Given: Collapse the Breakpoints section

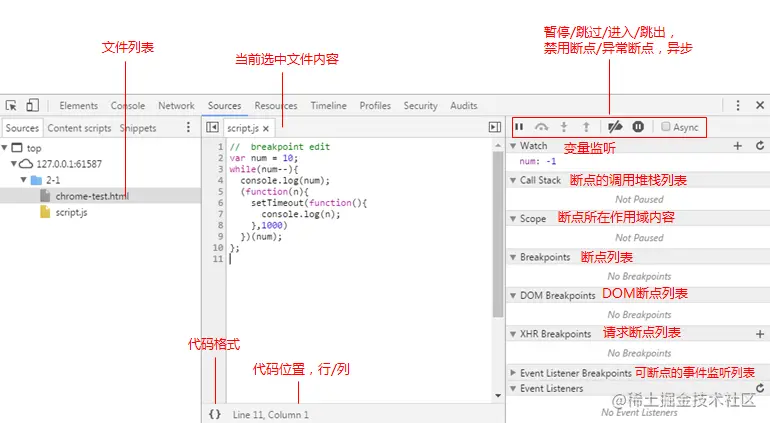Looking at the screenshot, I should pyautogui.click(x=513, y=257).
